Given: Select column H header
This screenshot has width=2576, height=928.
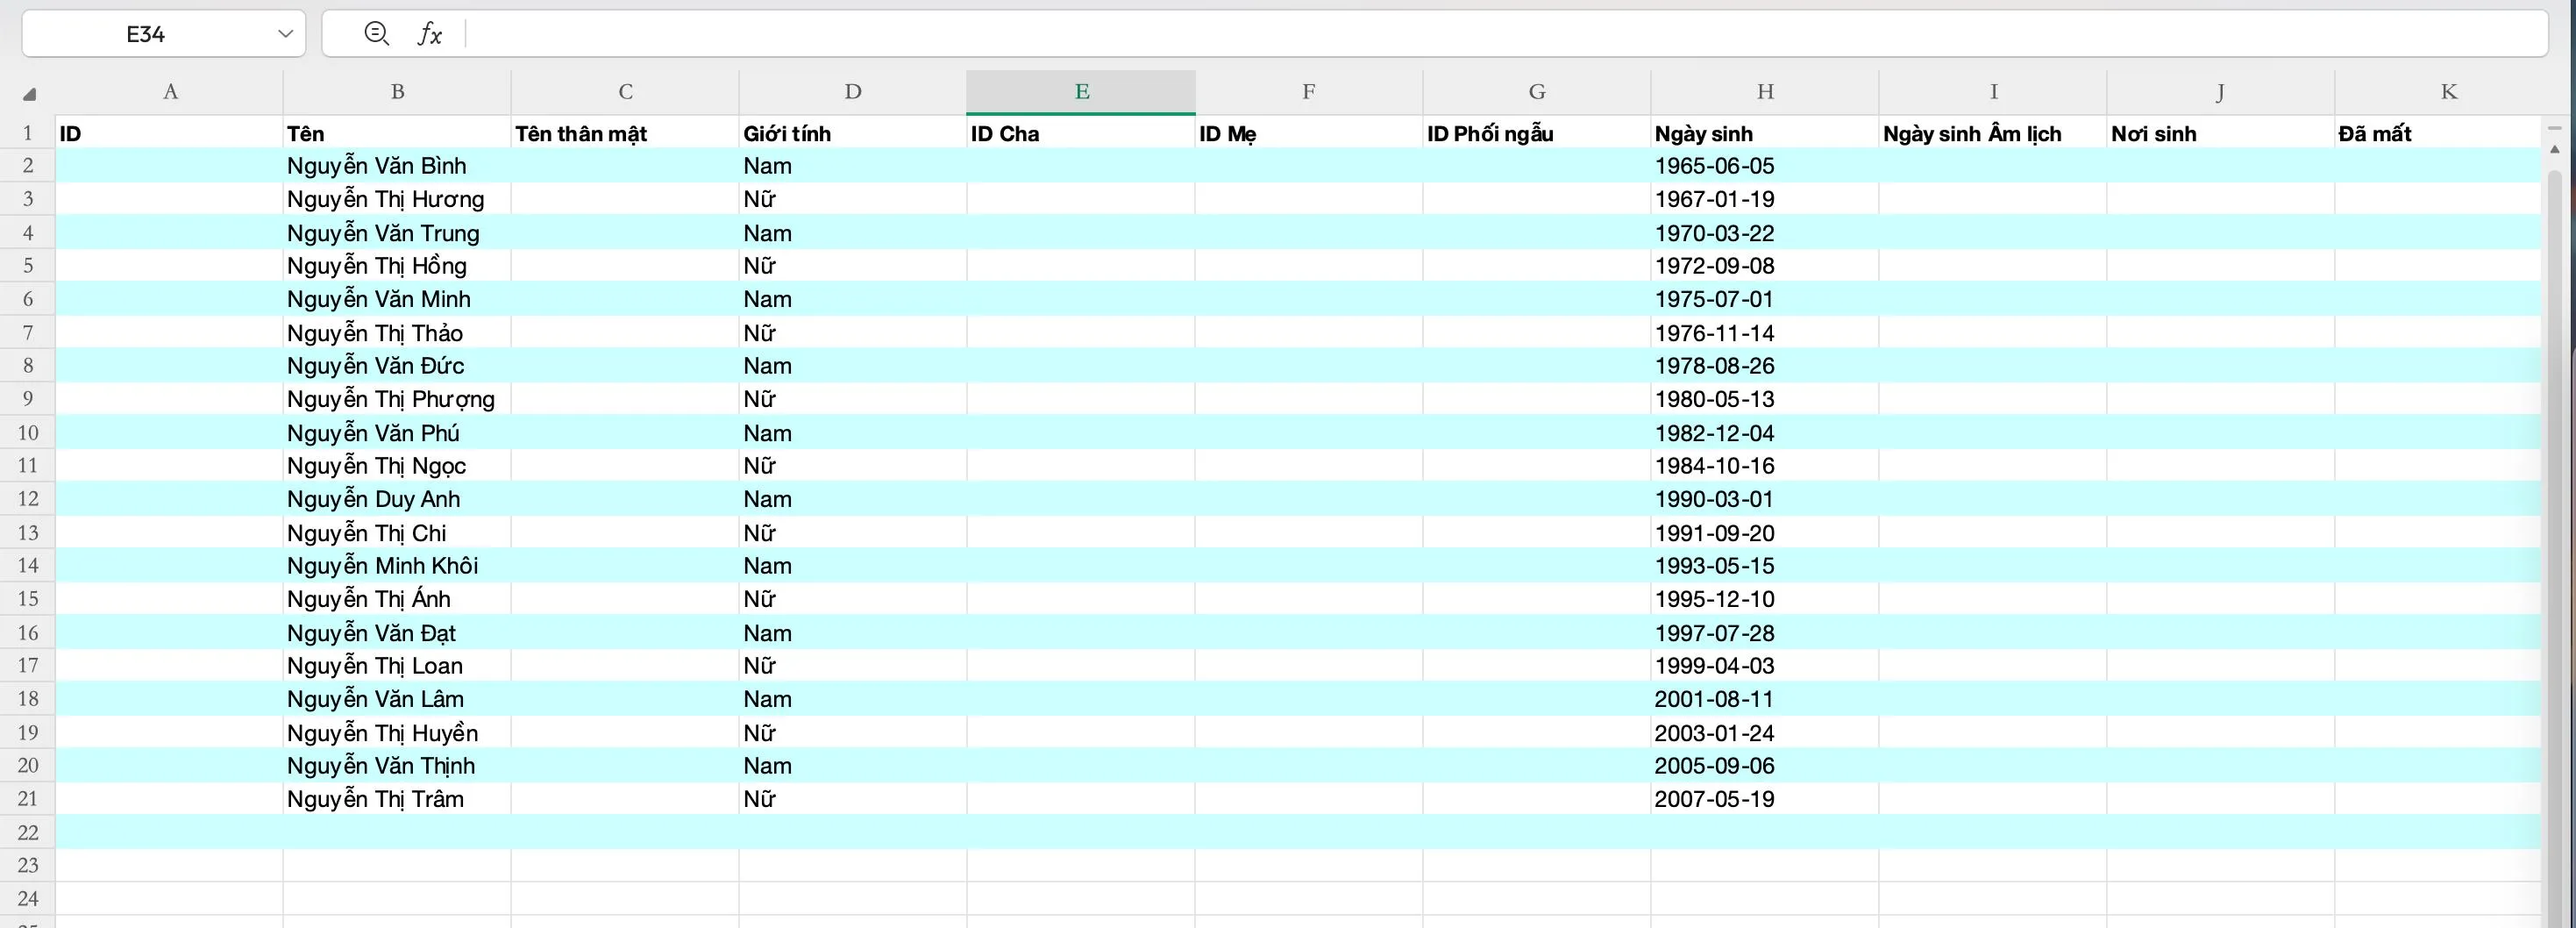Looking at the screenshot, I should pyautogui.click(x=1765, y=92).
